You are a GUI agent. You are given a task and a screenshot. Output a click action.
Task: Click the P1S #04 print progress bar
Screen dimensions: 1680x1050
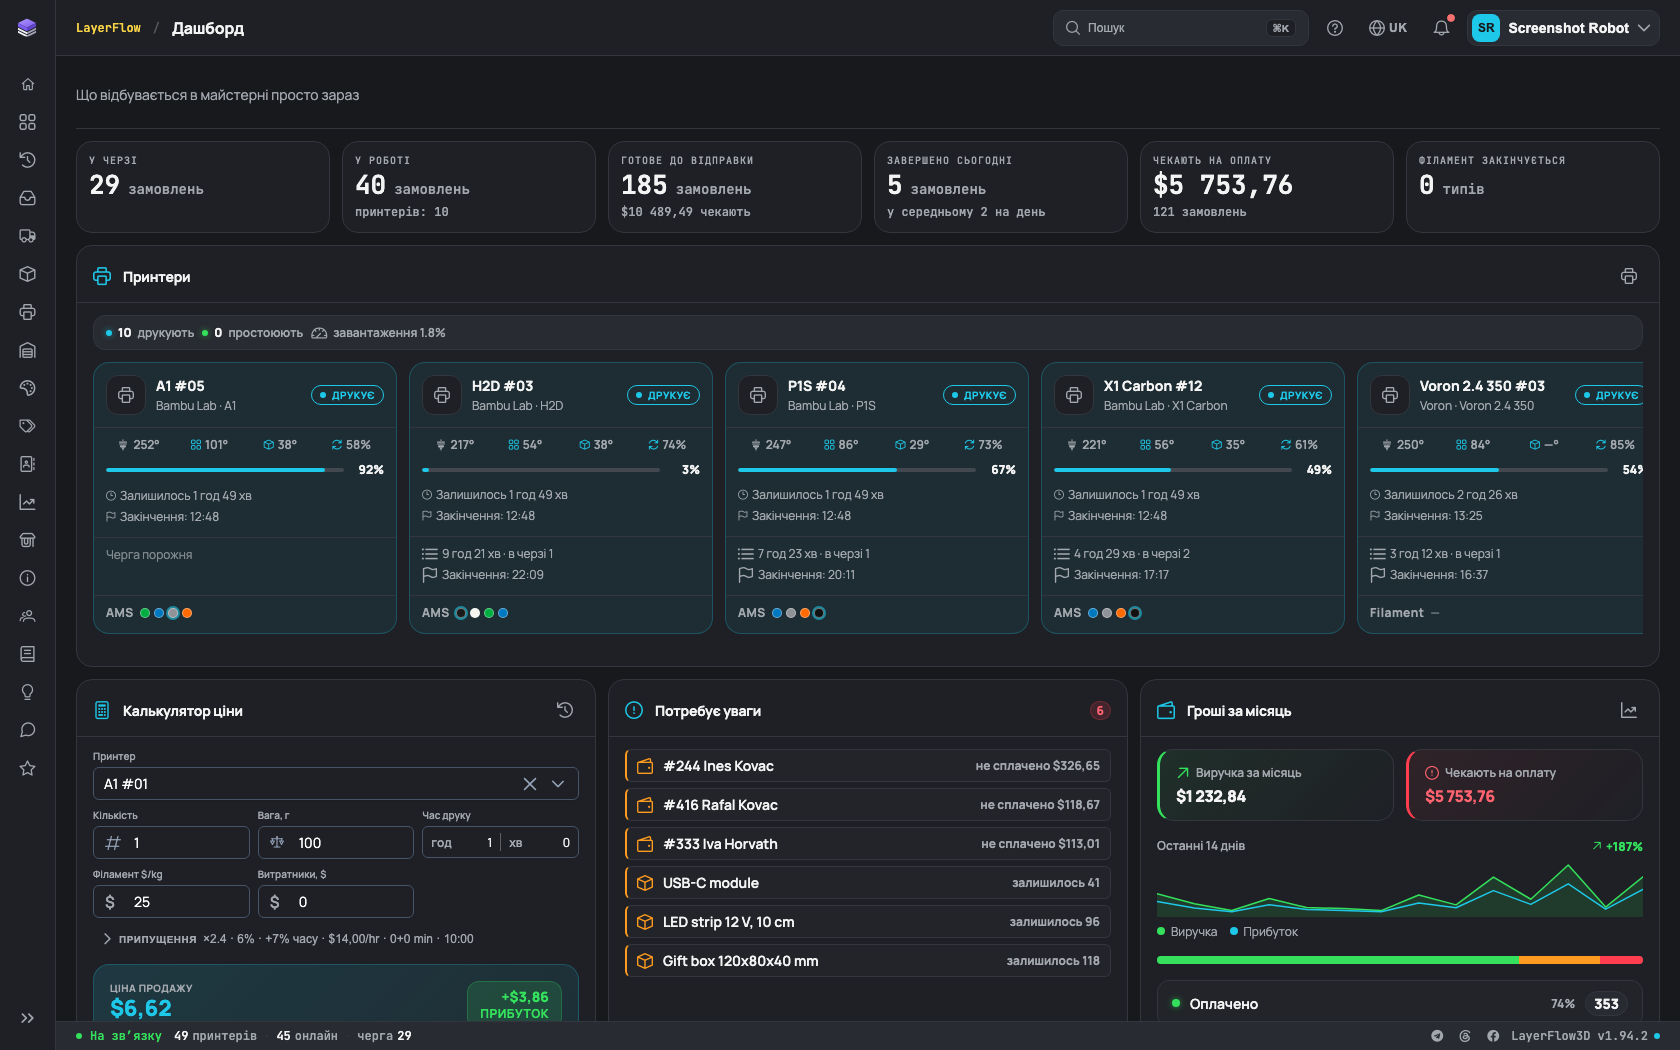tap(856, 470)
